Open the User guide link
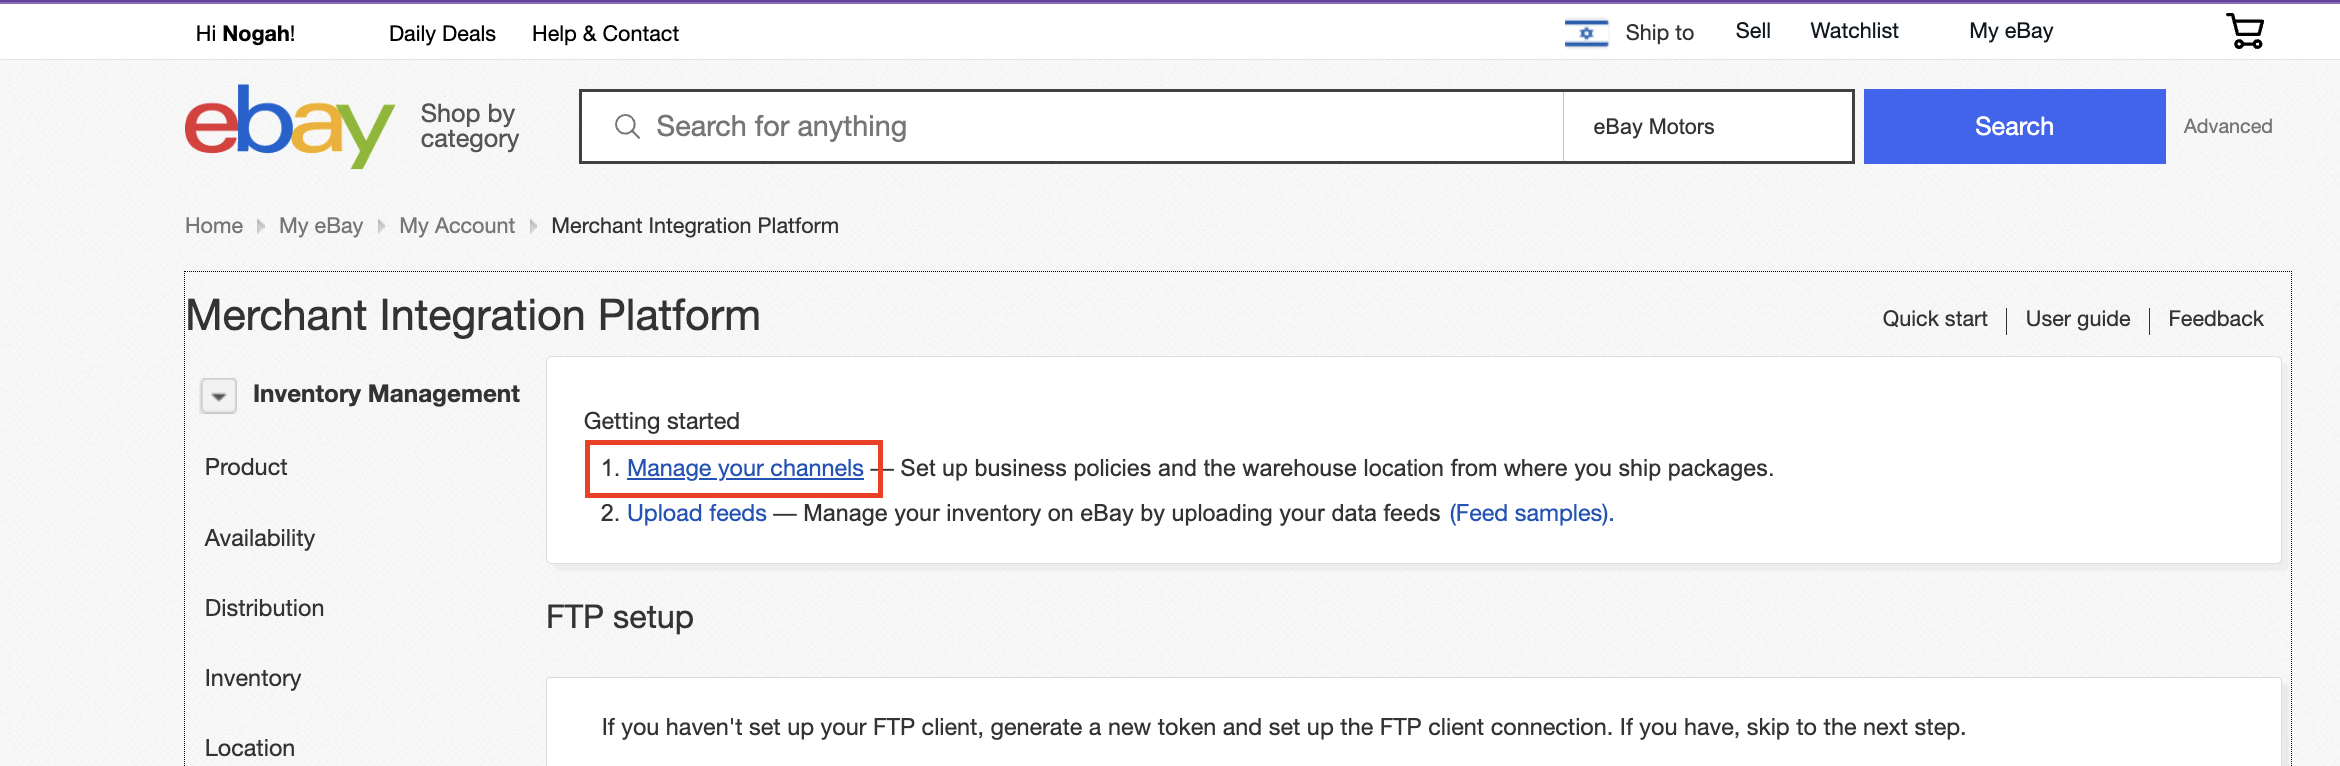 click(2078, 319)
